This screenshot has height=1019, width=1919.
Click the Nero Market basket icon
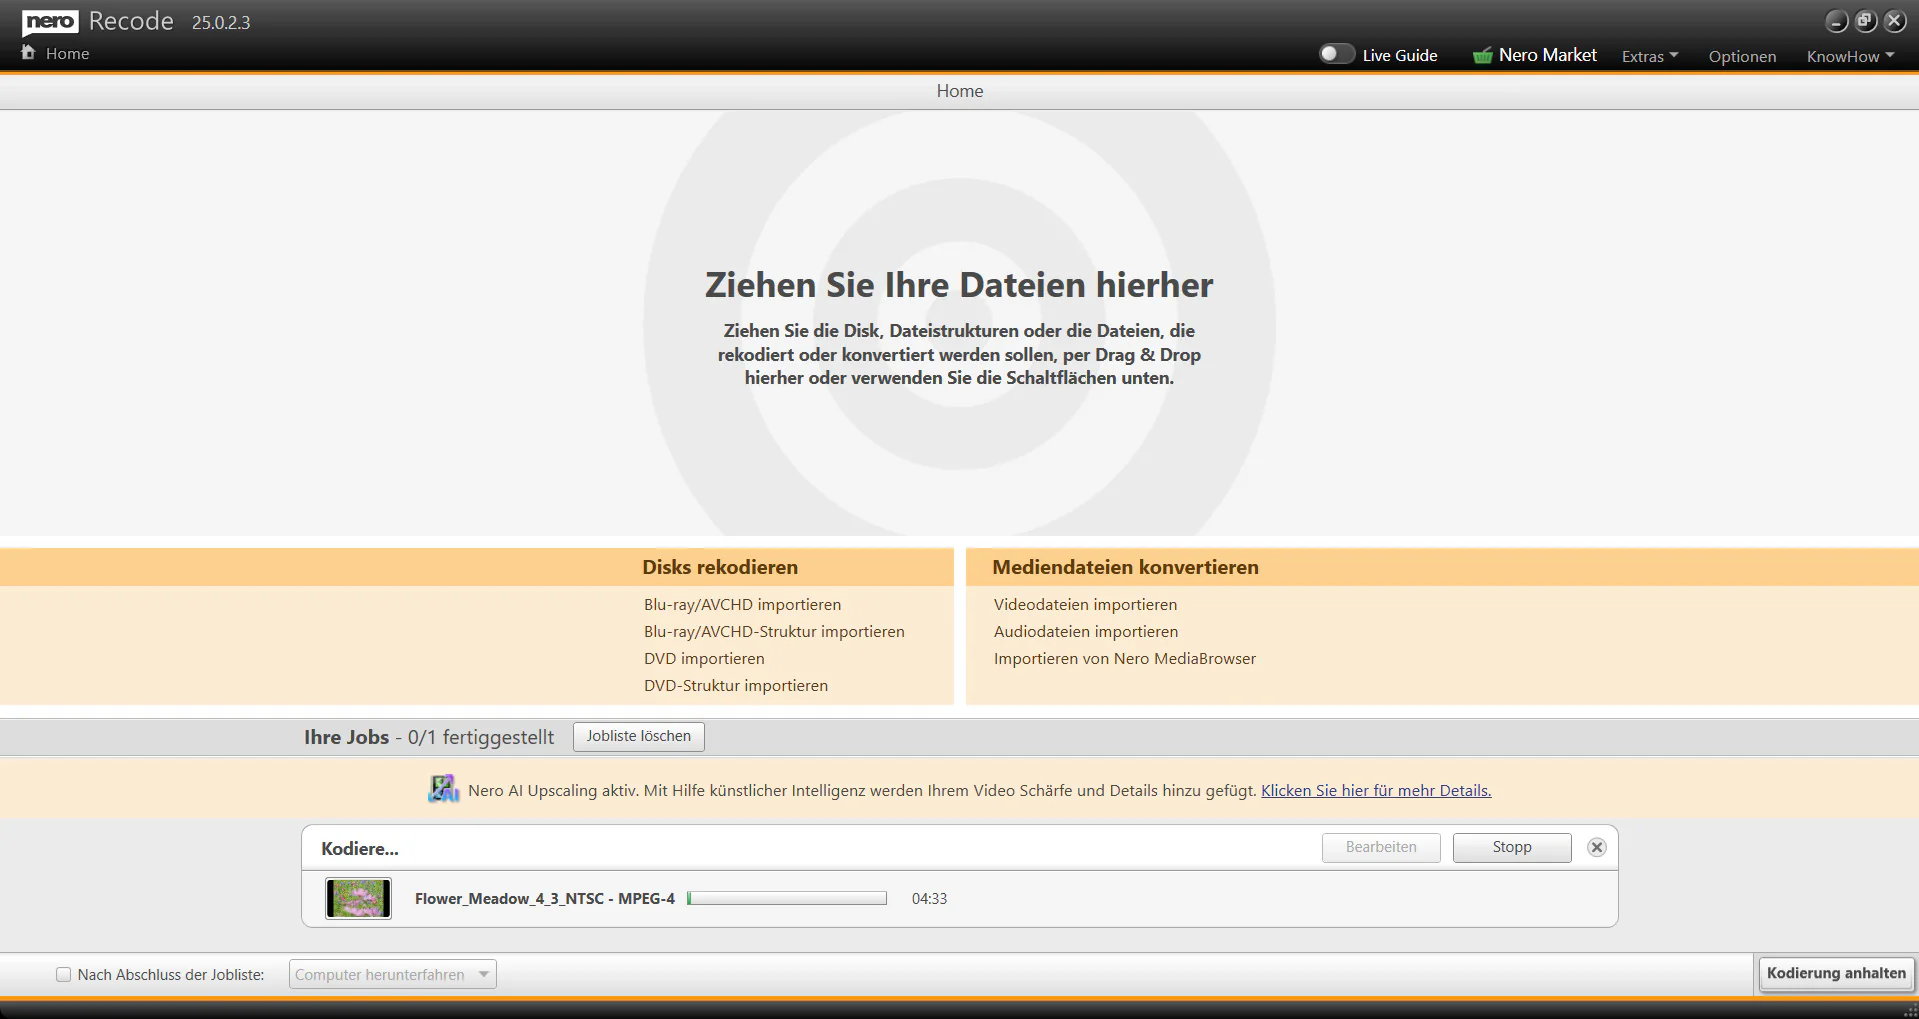(x=1482, y=55)
